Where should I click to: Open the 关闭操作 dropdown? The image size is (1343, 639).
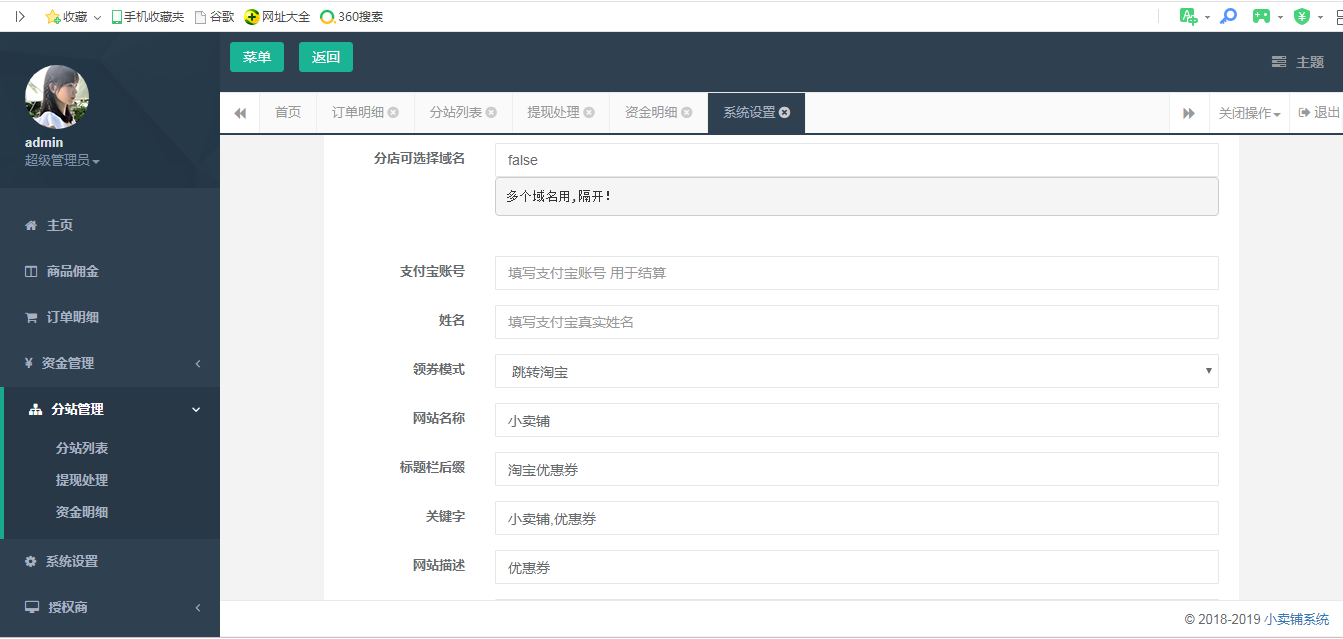pyautogui.click(x=1249, y=113)
